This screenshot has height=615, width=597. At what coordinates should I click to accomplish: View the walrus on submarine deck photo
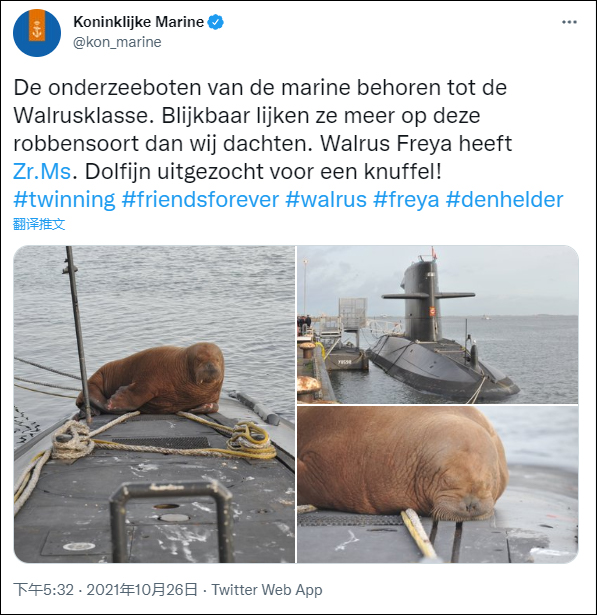click(x=154, y=404)
